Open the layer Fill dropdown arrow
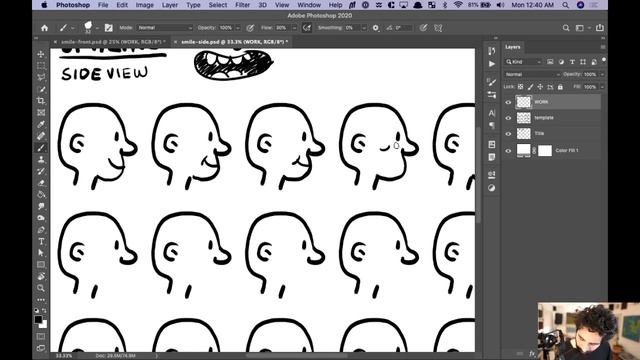This screenshot has height=360, width=640. click(602, 87)
